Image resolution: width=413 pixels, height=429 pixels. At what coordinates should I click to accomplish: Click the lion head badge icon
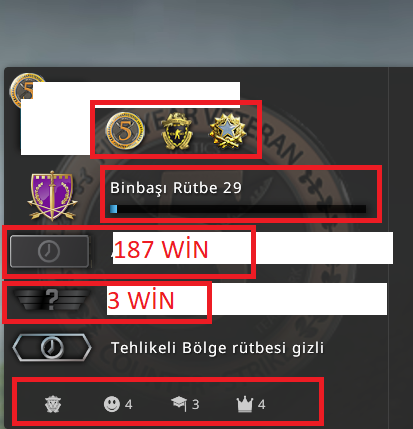point(53,404)
